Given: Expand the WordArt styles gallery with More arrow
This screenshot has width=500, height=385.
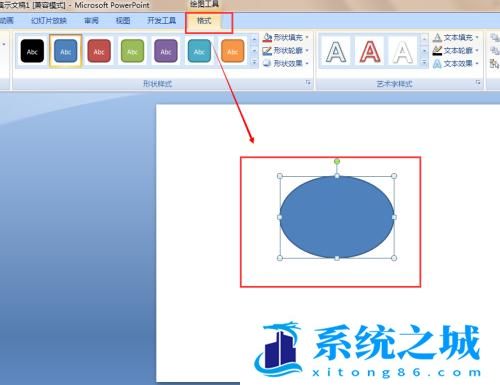Looking at the screenshot, I should [x=424, y=62].
